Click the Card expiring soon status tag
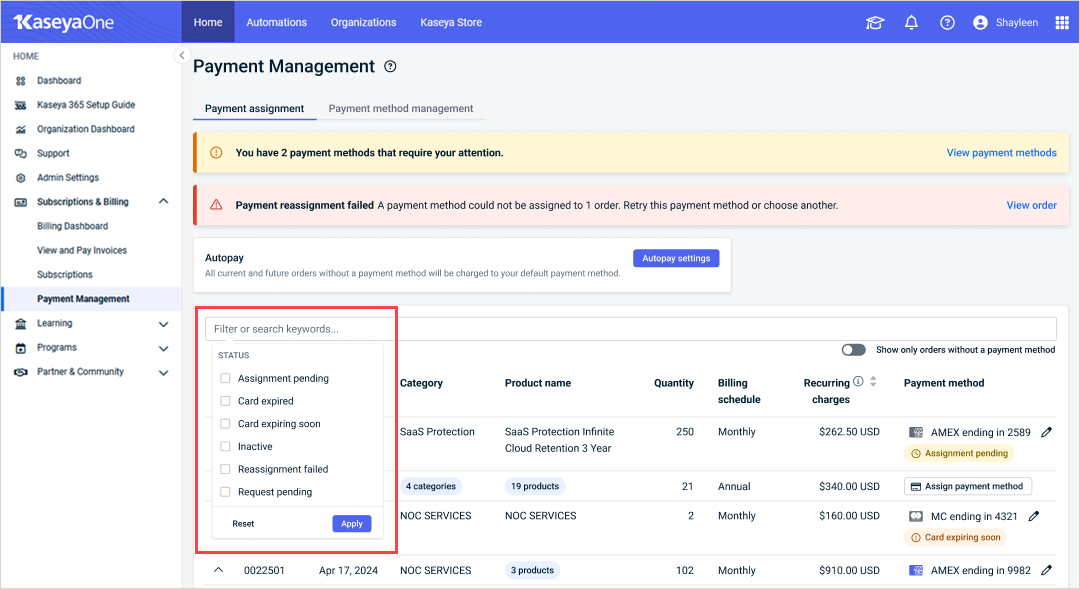Screen dimensions: 1080x589 pos(955,537)
